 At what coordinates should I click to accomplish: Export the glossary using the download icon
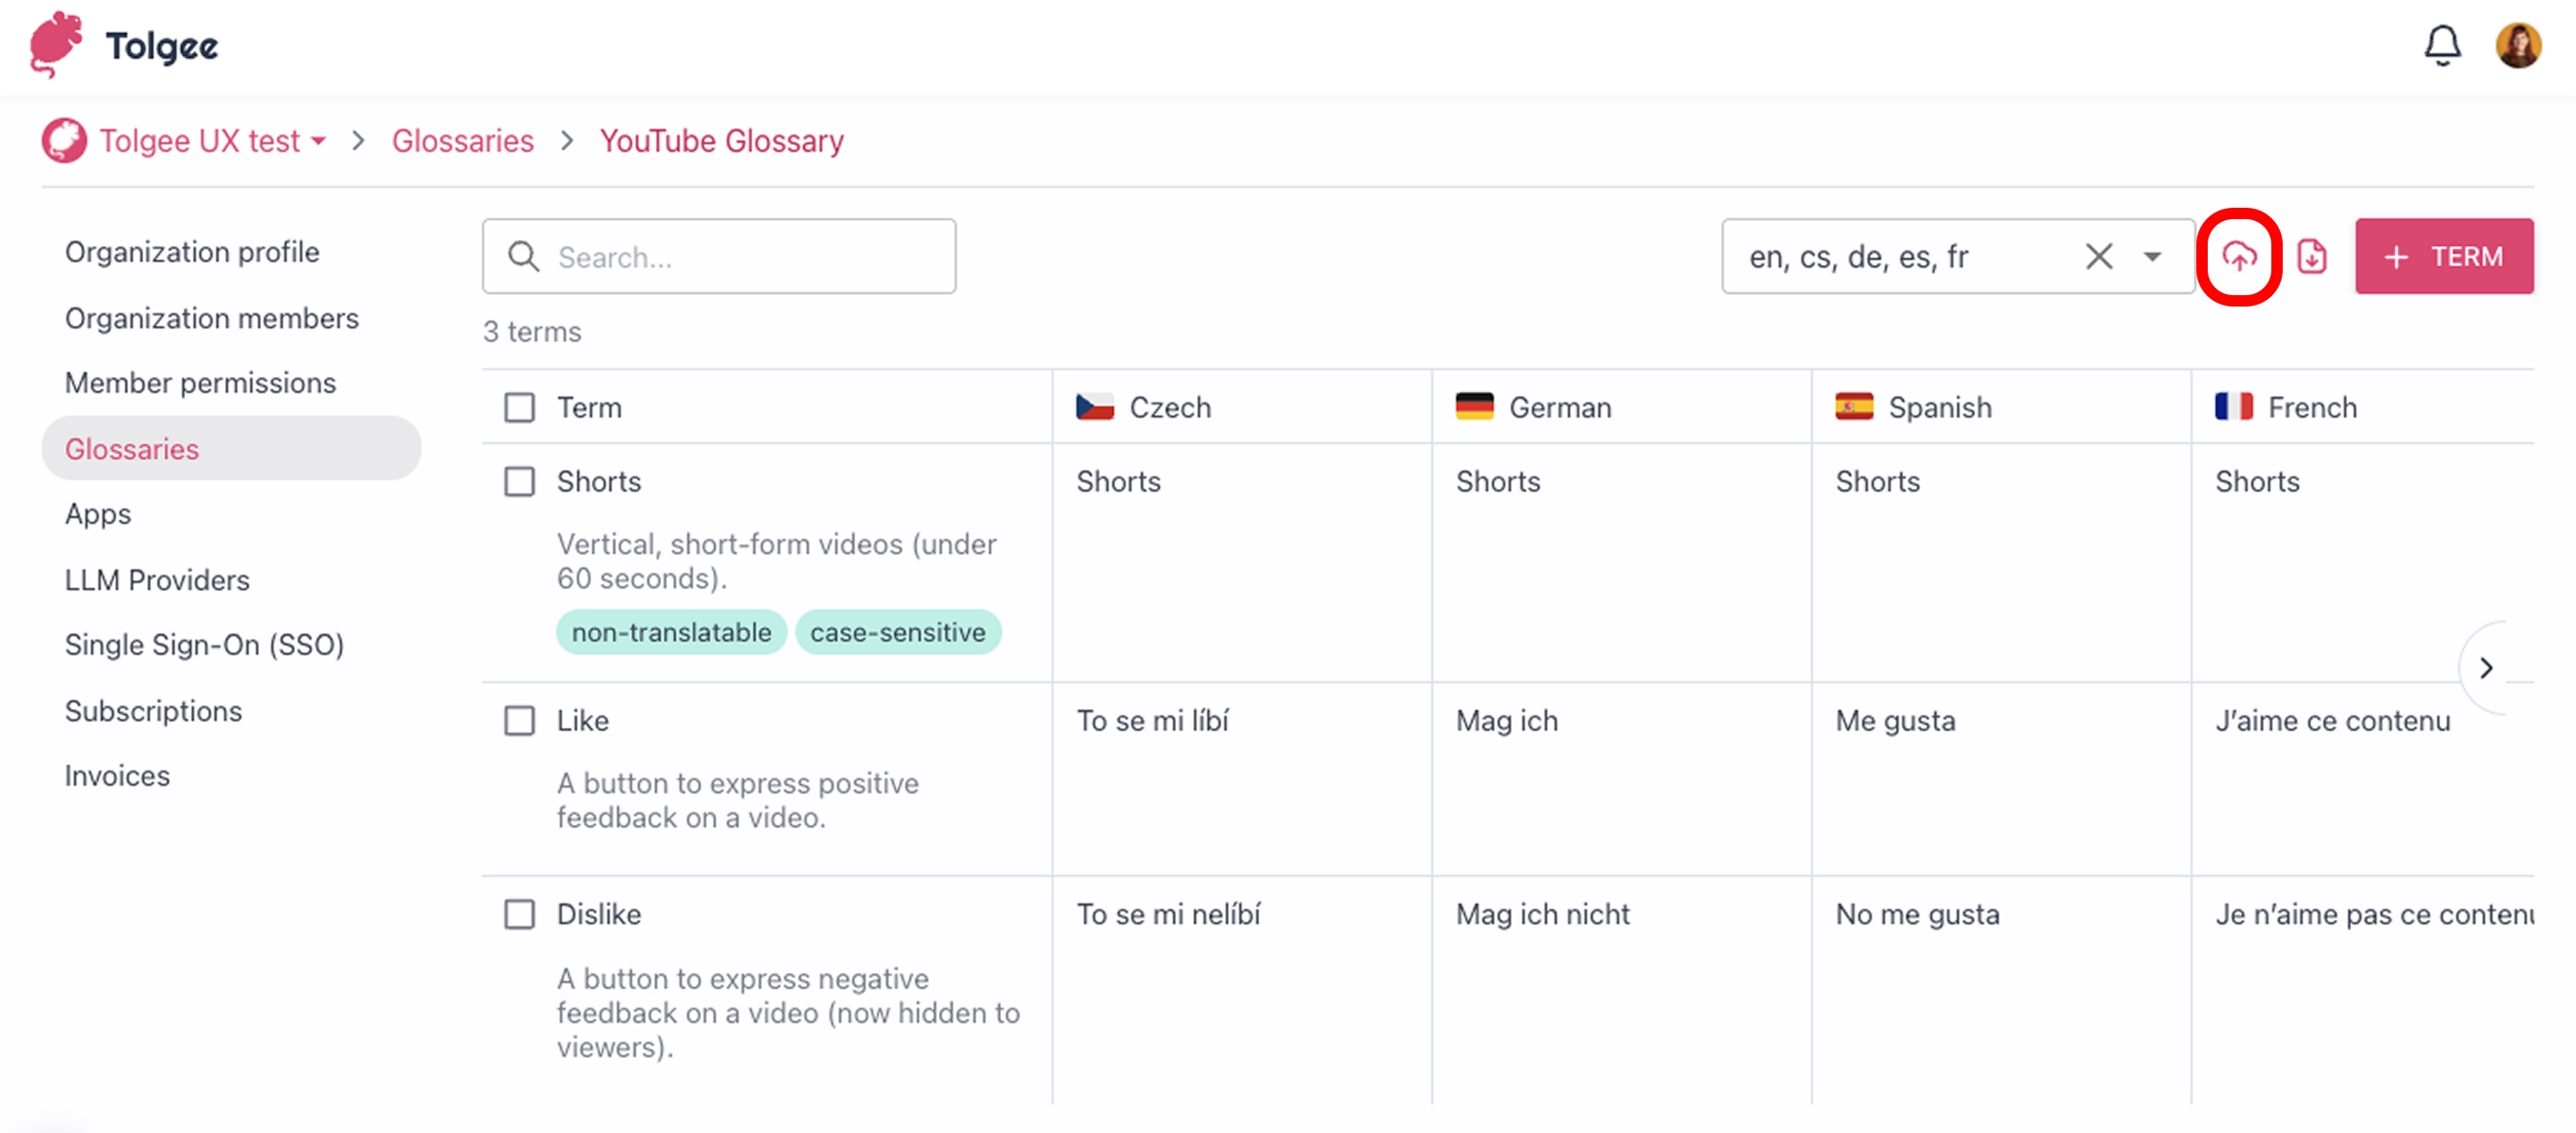click(x=2313, y=256)
